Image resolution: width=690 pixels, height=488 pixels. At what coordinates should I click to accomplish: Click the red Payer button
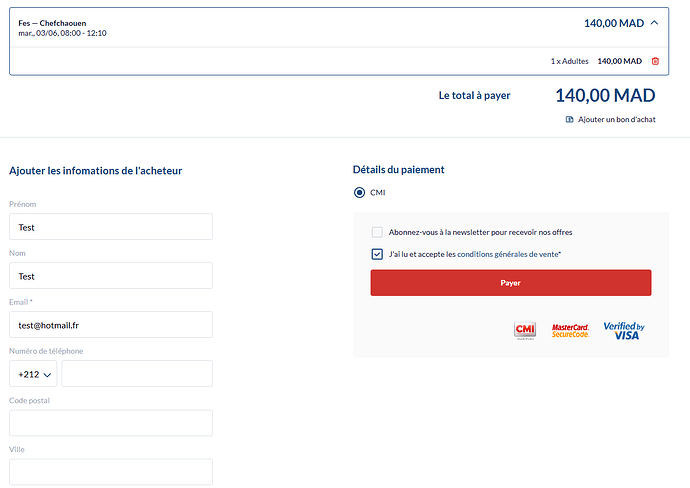pos(511,283)
